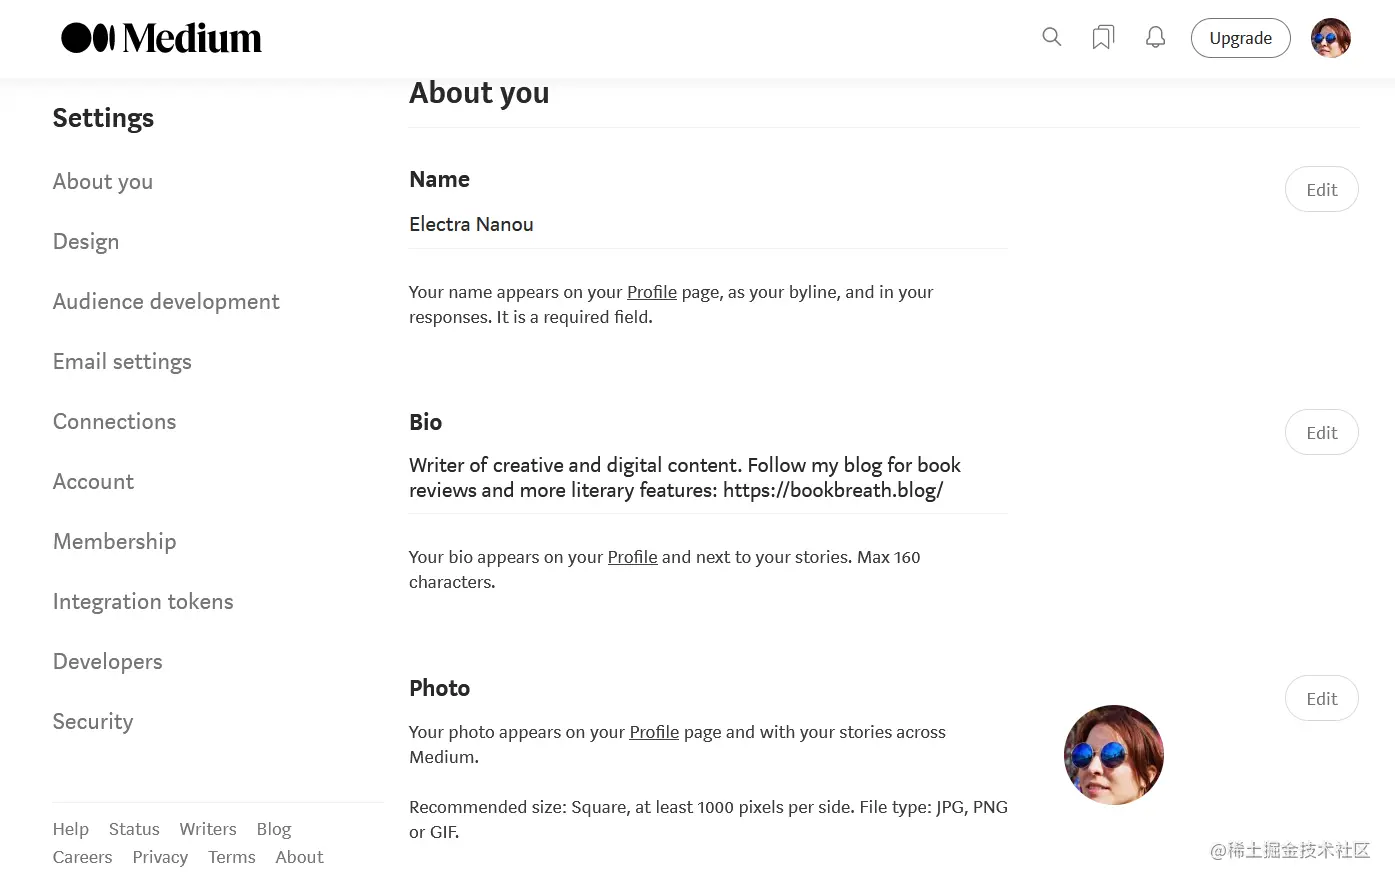
Task: Click the 'Recommended size: Square' text
Action: click(x=708, y=819)
